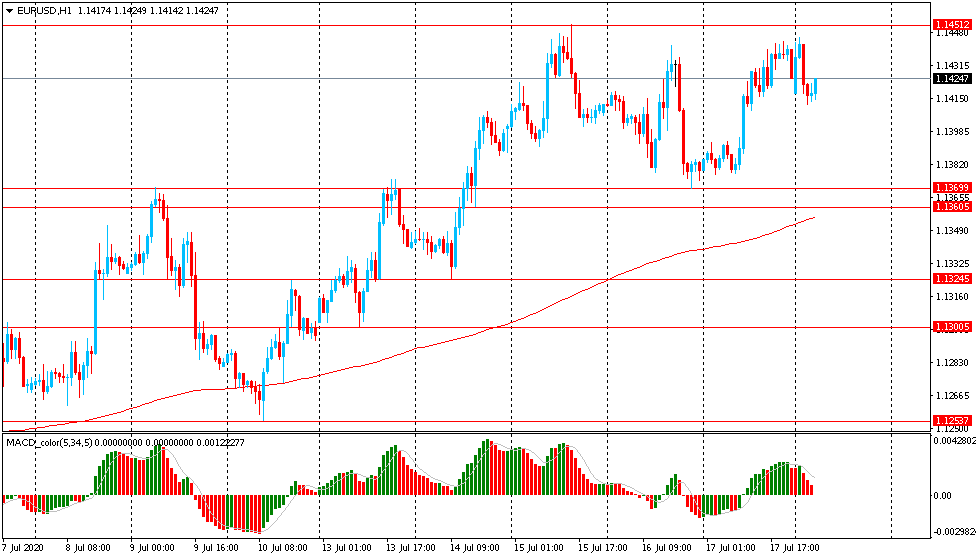This screenshot has width=976, height=559.
Task: Click the EURUSD,H1 symbol title
Action: (45, 11)
